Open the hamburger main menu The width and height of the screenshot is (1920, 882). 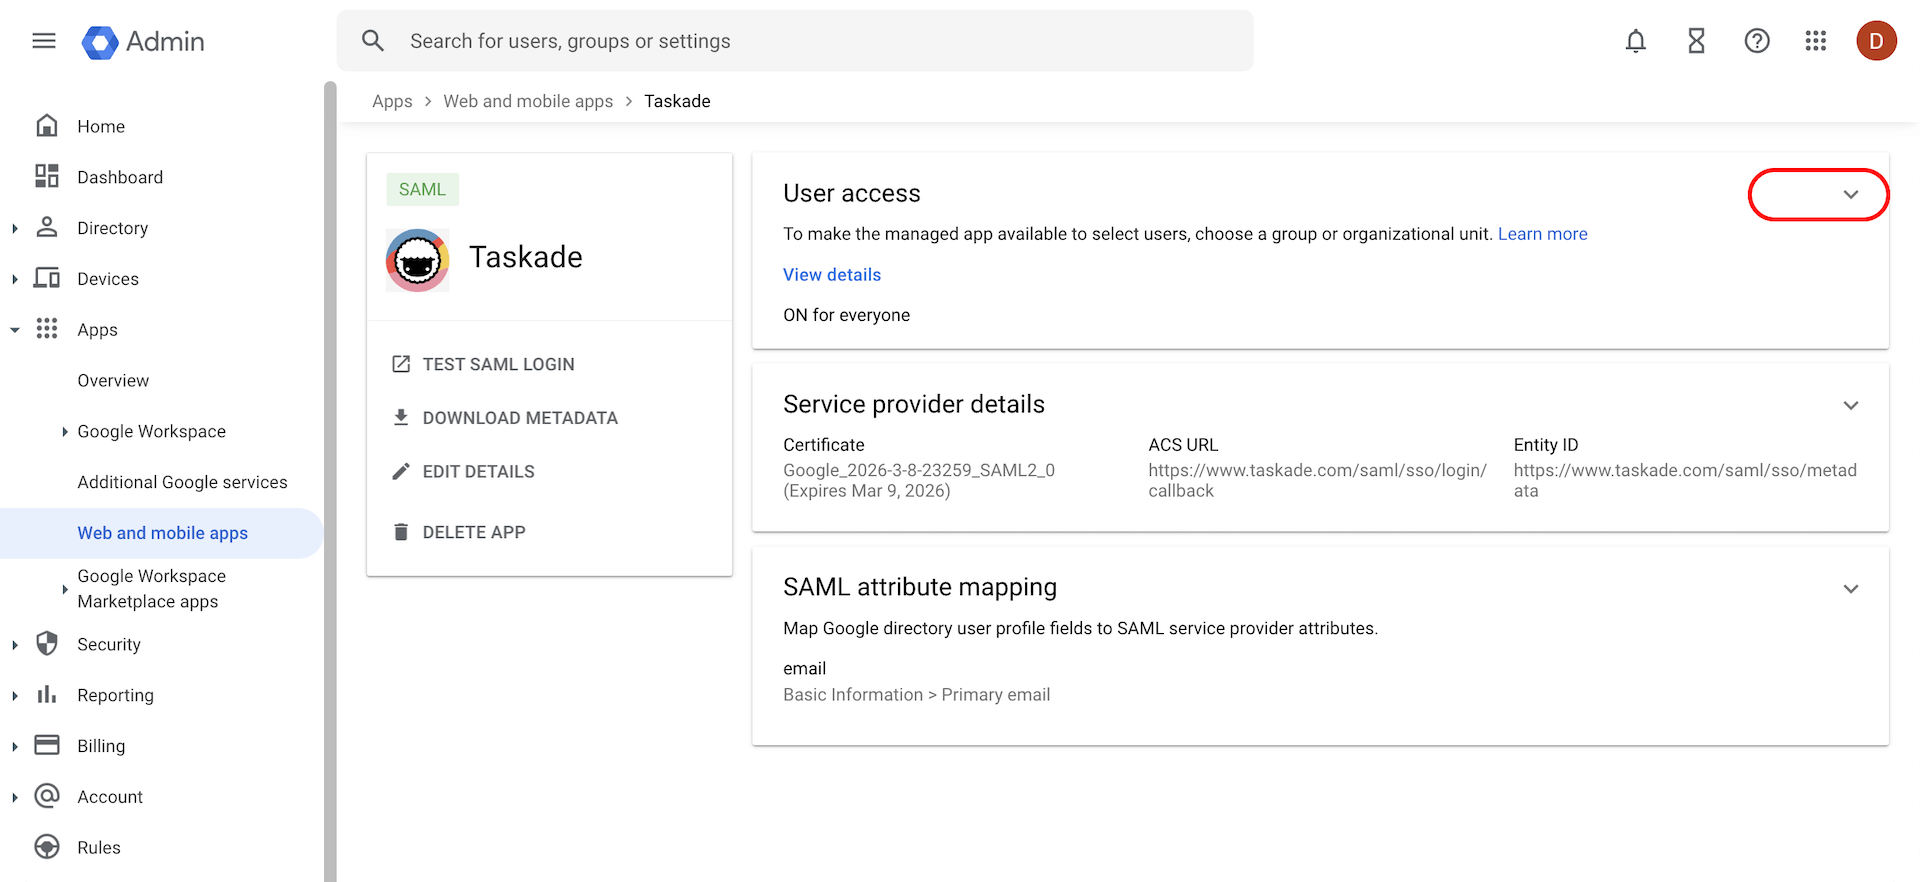pos(44,41)
